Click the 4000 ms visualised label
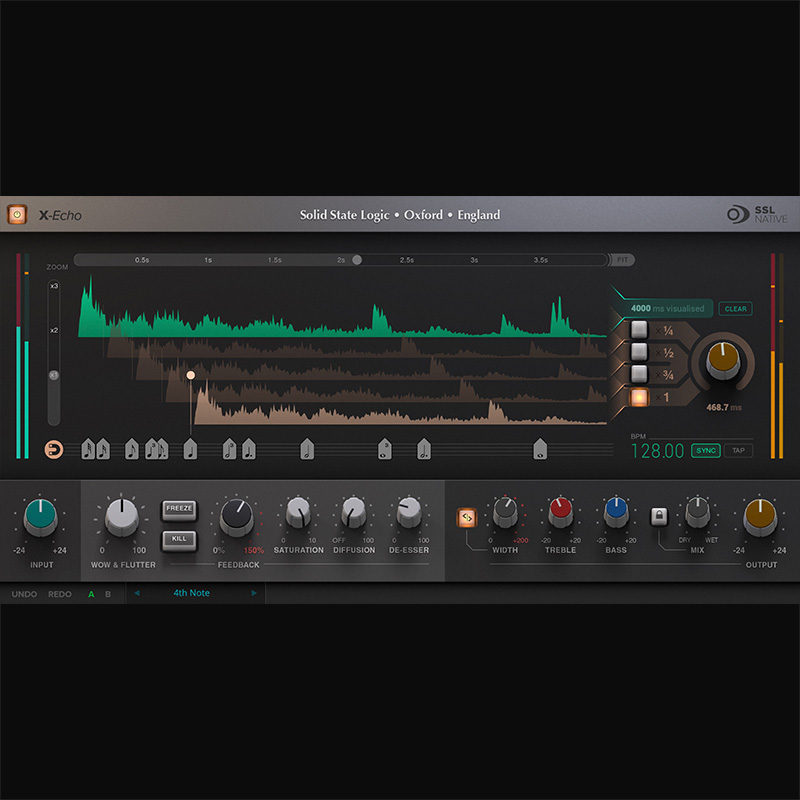Image resolution: width=800 pixels, height=800 pixels. pyautogui.click(x=667, y=309)
